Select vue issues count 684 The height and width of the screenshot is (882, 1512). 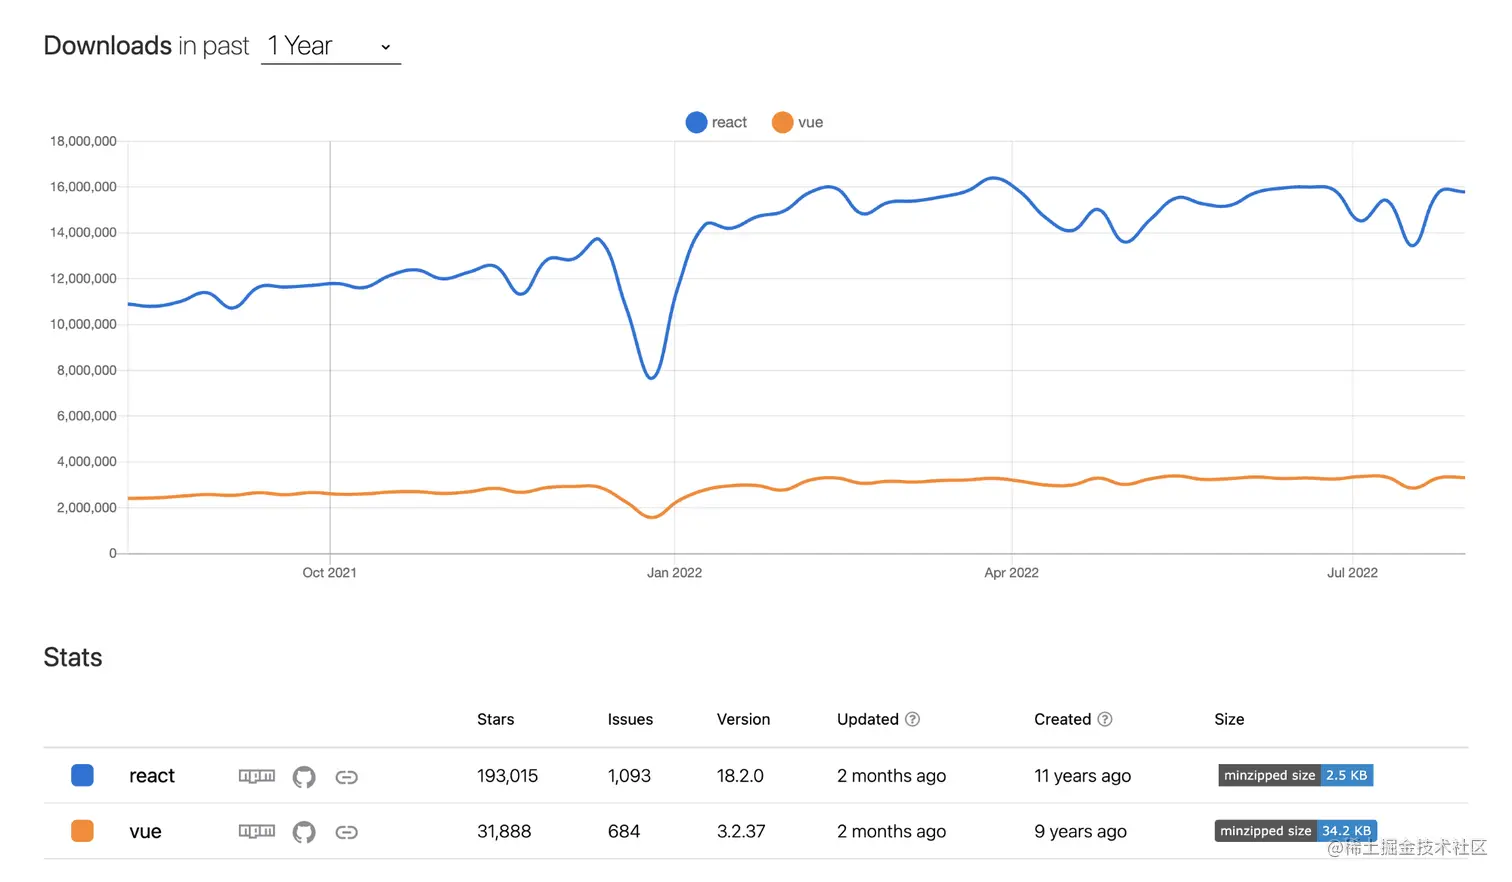[624, 832]
